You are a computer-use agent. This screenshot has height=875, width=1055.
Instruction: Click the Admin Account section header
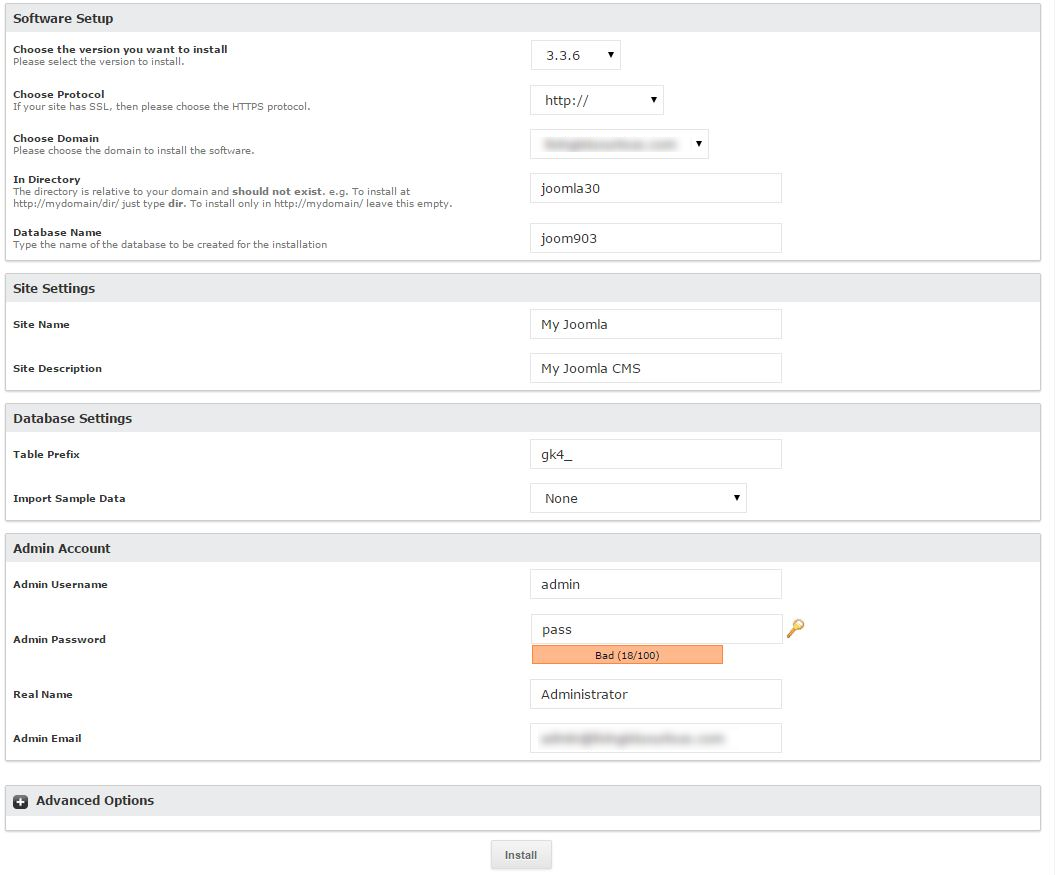click(x=62, y=548)
